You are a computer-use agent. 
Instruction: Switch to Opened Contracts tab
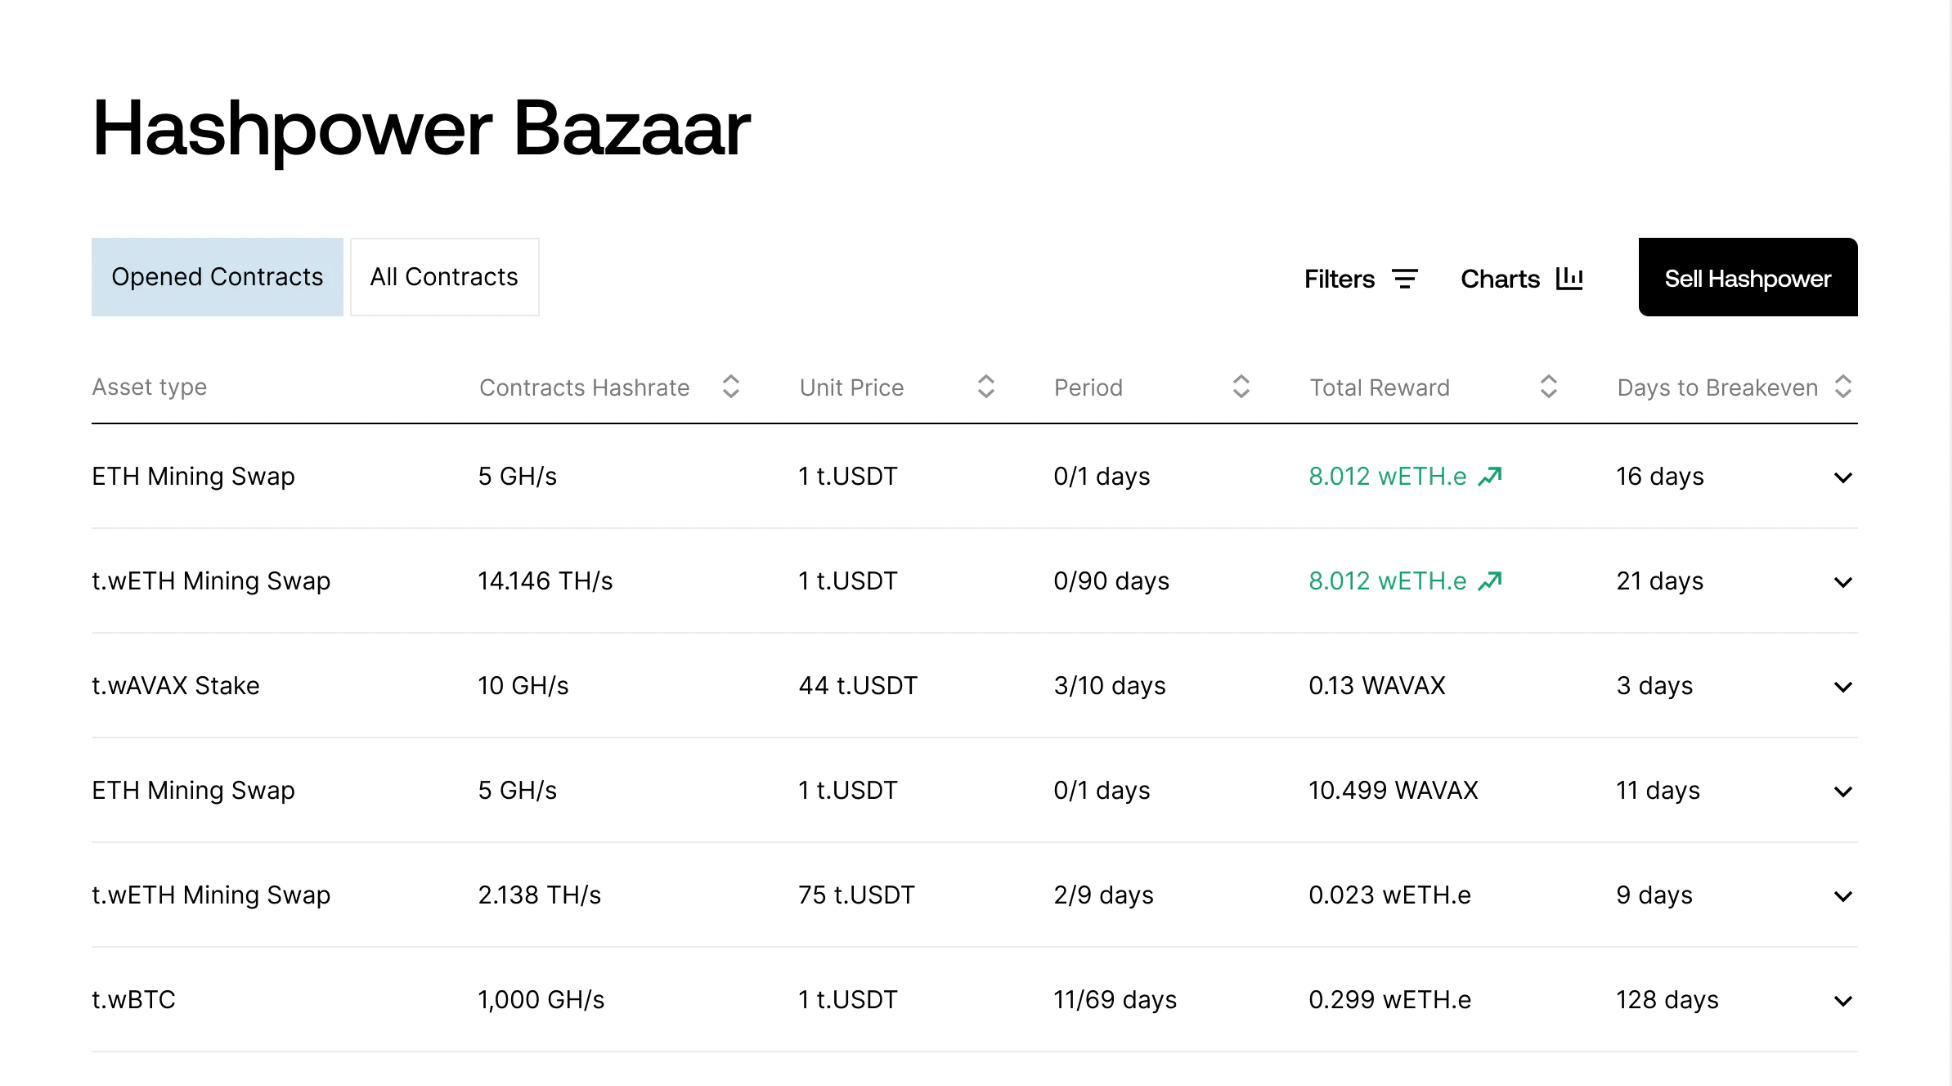click(x=217, y=277)
